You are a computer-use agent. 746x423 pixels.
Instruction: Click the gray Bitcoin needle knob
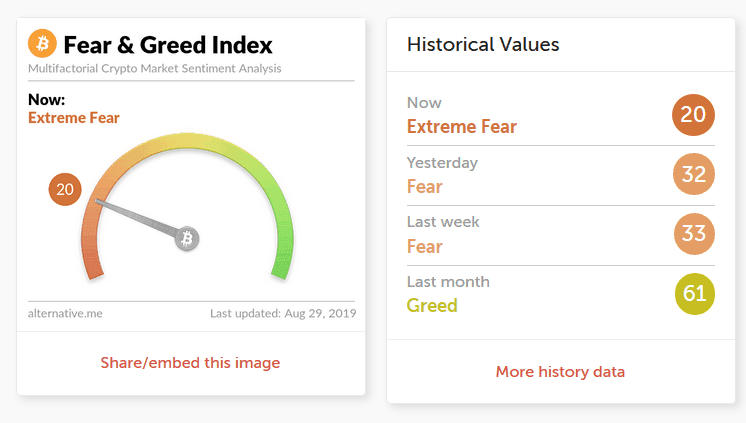(187, 239)
